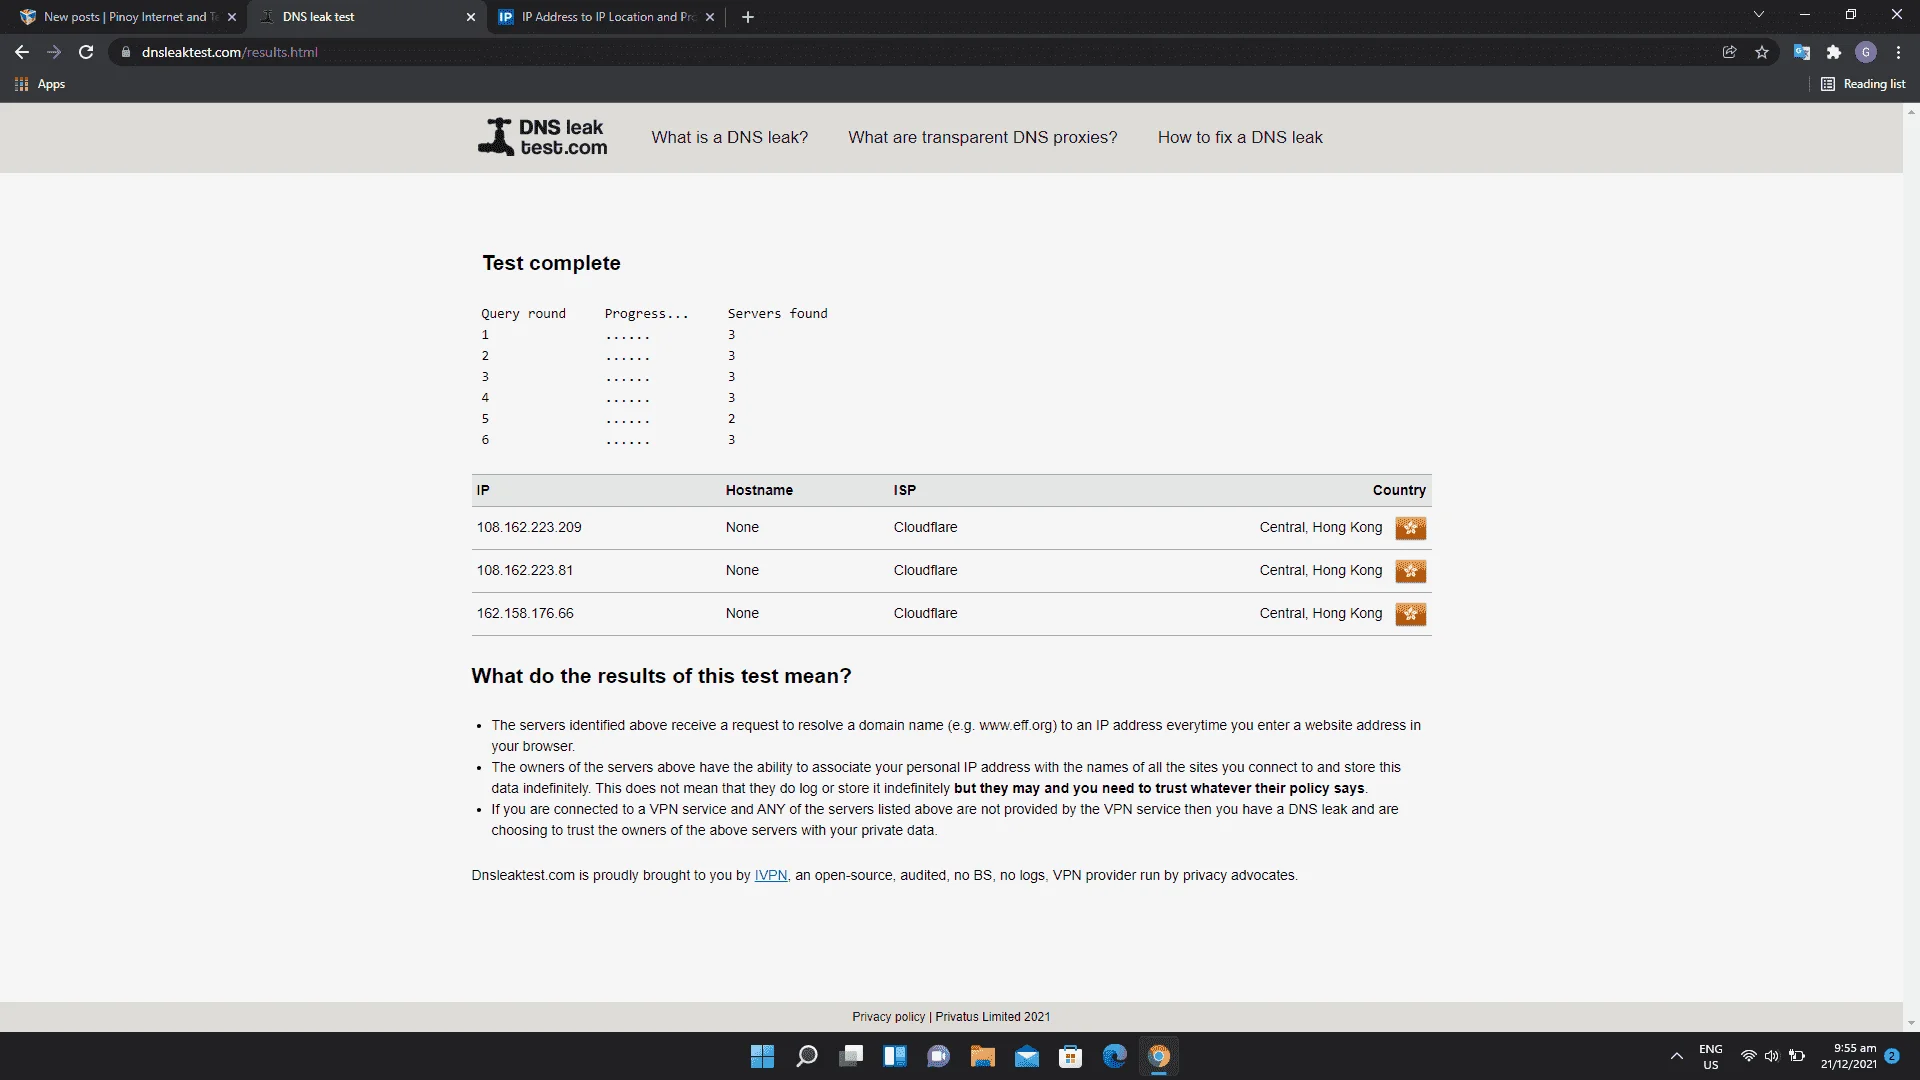Click the DNS leak test.com logo

(542, 137)
